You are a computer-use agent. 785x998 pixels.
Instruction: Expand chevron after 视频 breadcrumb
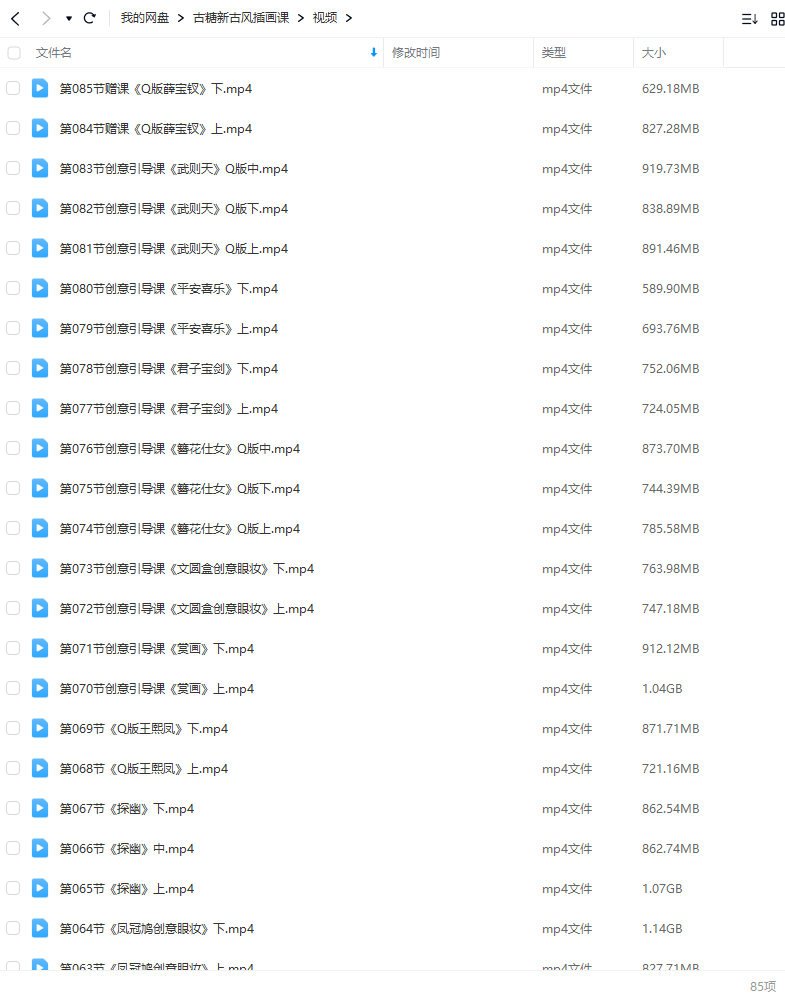coord(349,18)
